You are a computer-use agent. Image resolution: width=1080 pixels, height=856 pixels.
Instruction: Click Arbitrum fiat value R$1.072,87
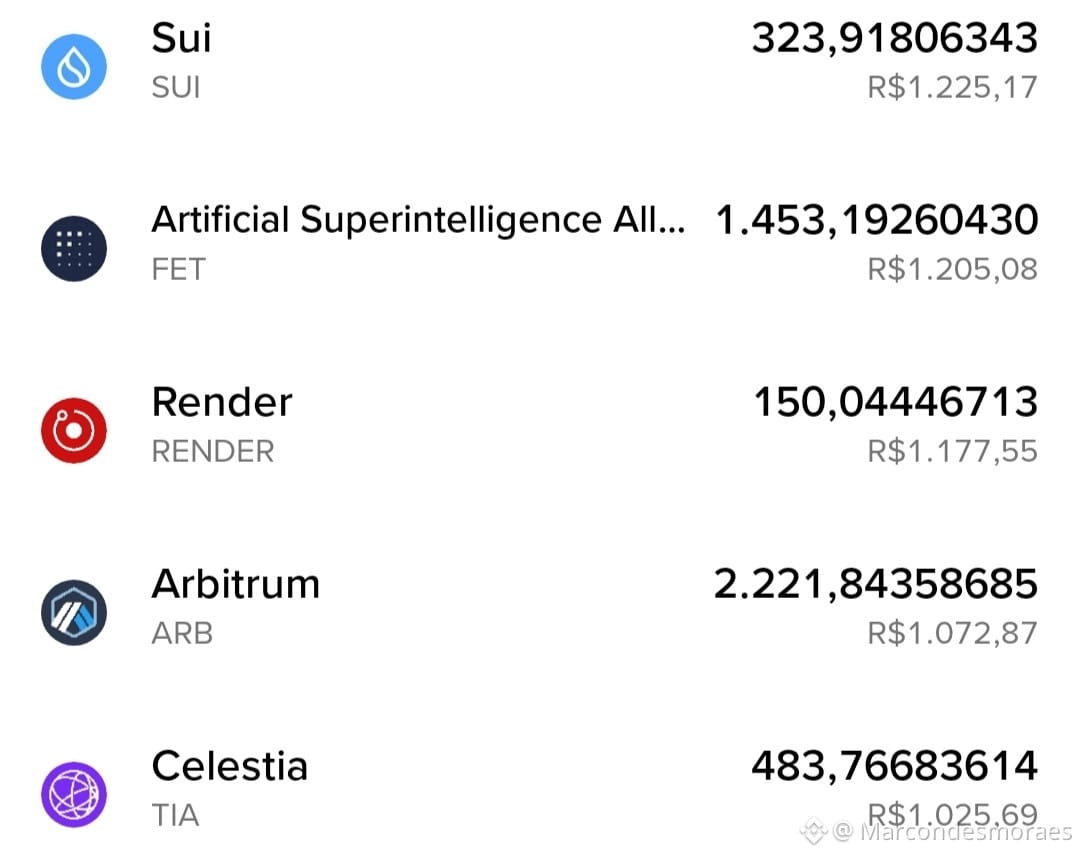[953, 633]
